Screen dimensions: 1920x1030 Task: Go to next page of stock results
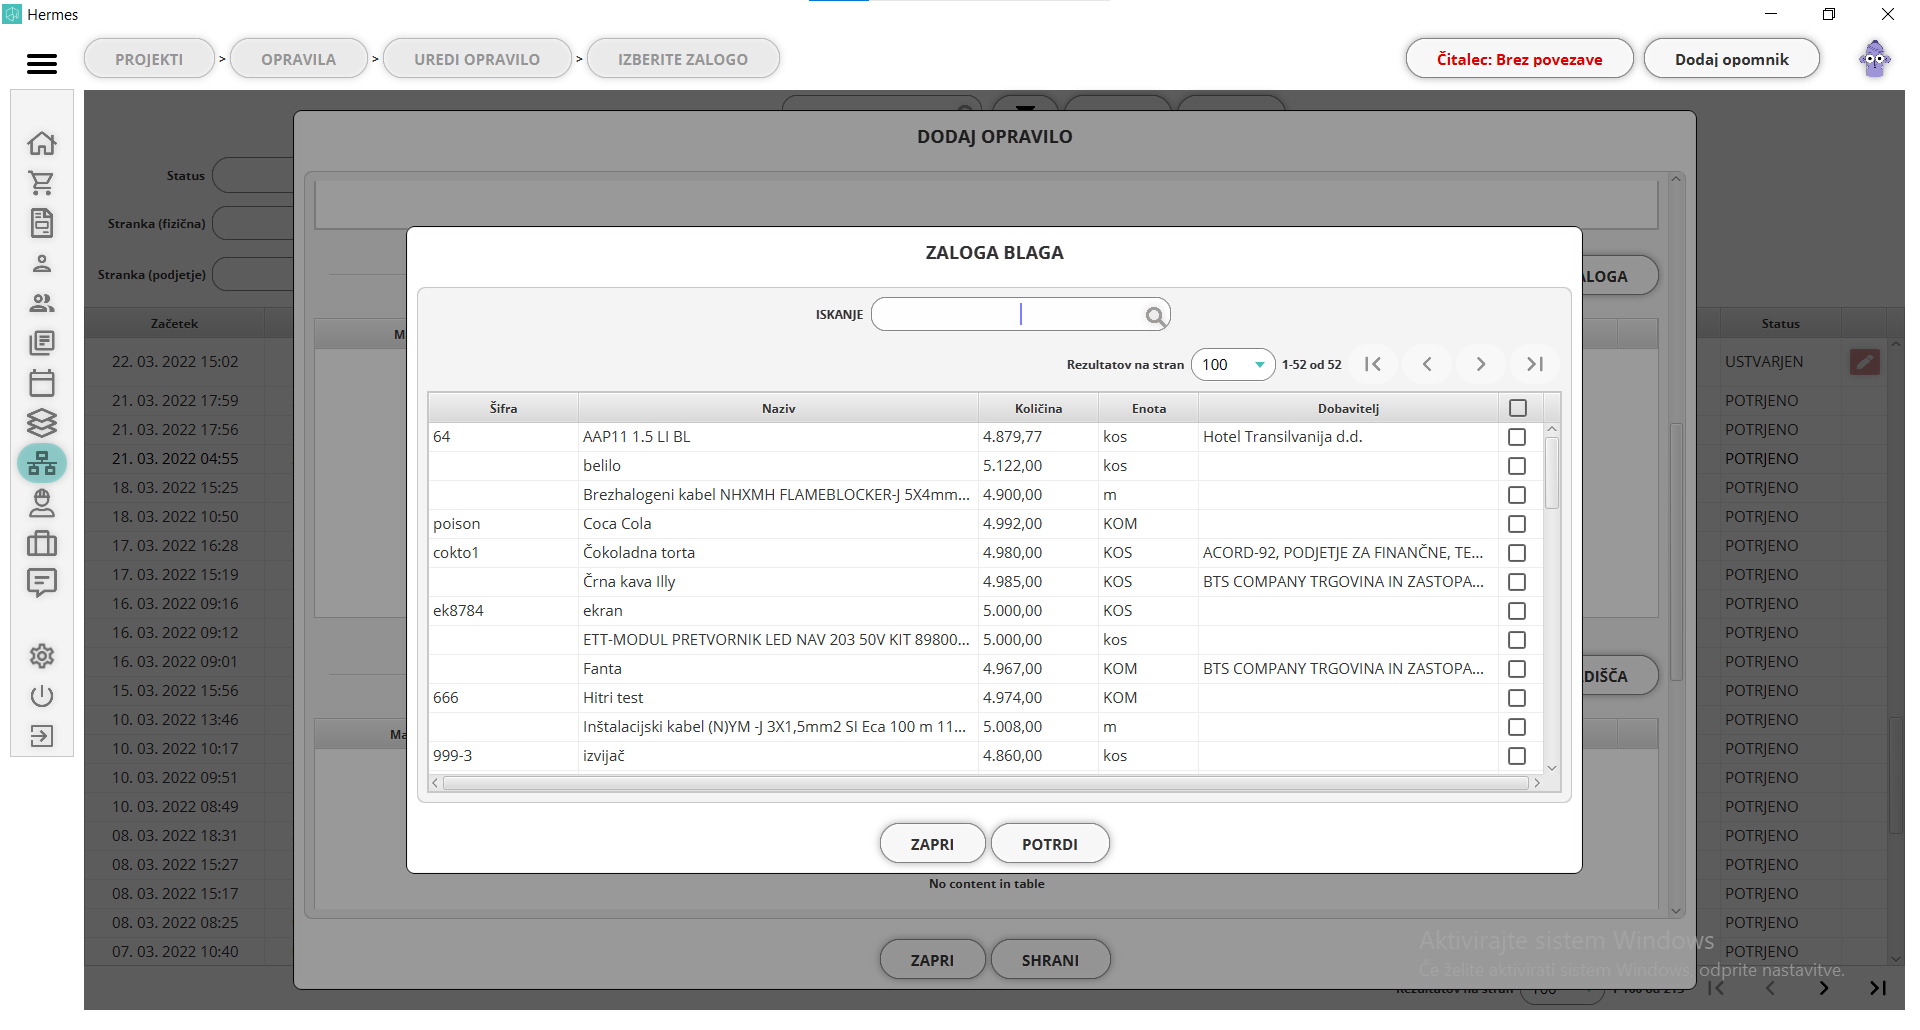(x=1481, y=364)
